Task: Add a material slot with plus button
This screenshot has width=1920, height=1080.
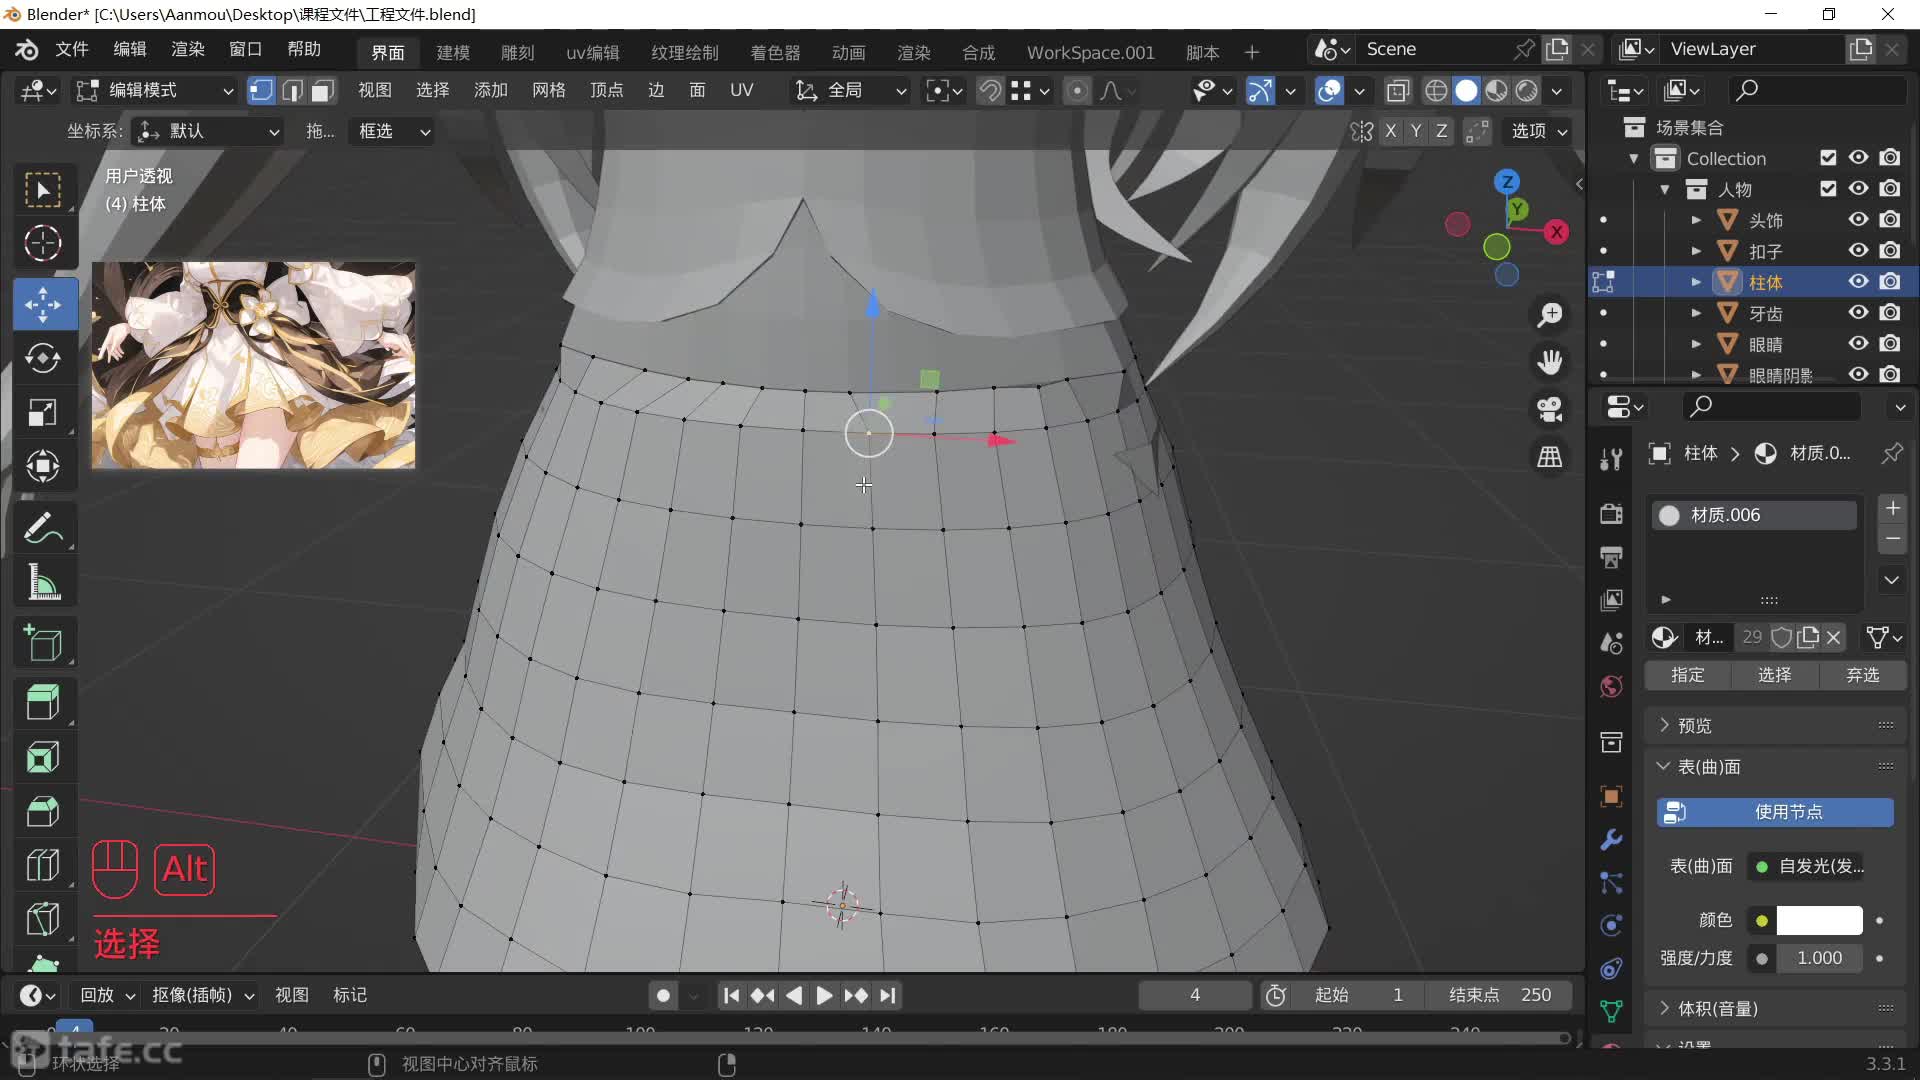Action: coord(1893,508)
